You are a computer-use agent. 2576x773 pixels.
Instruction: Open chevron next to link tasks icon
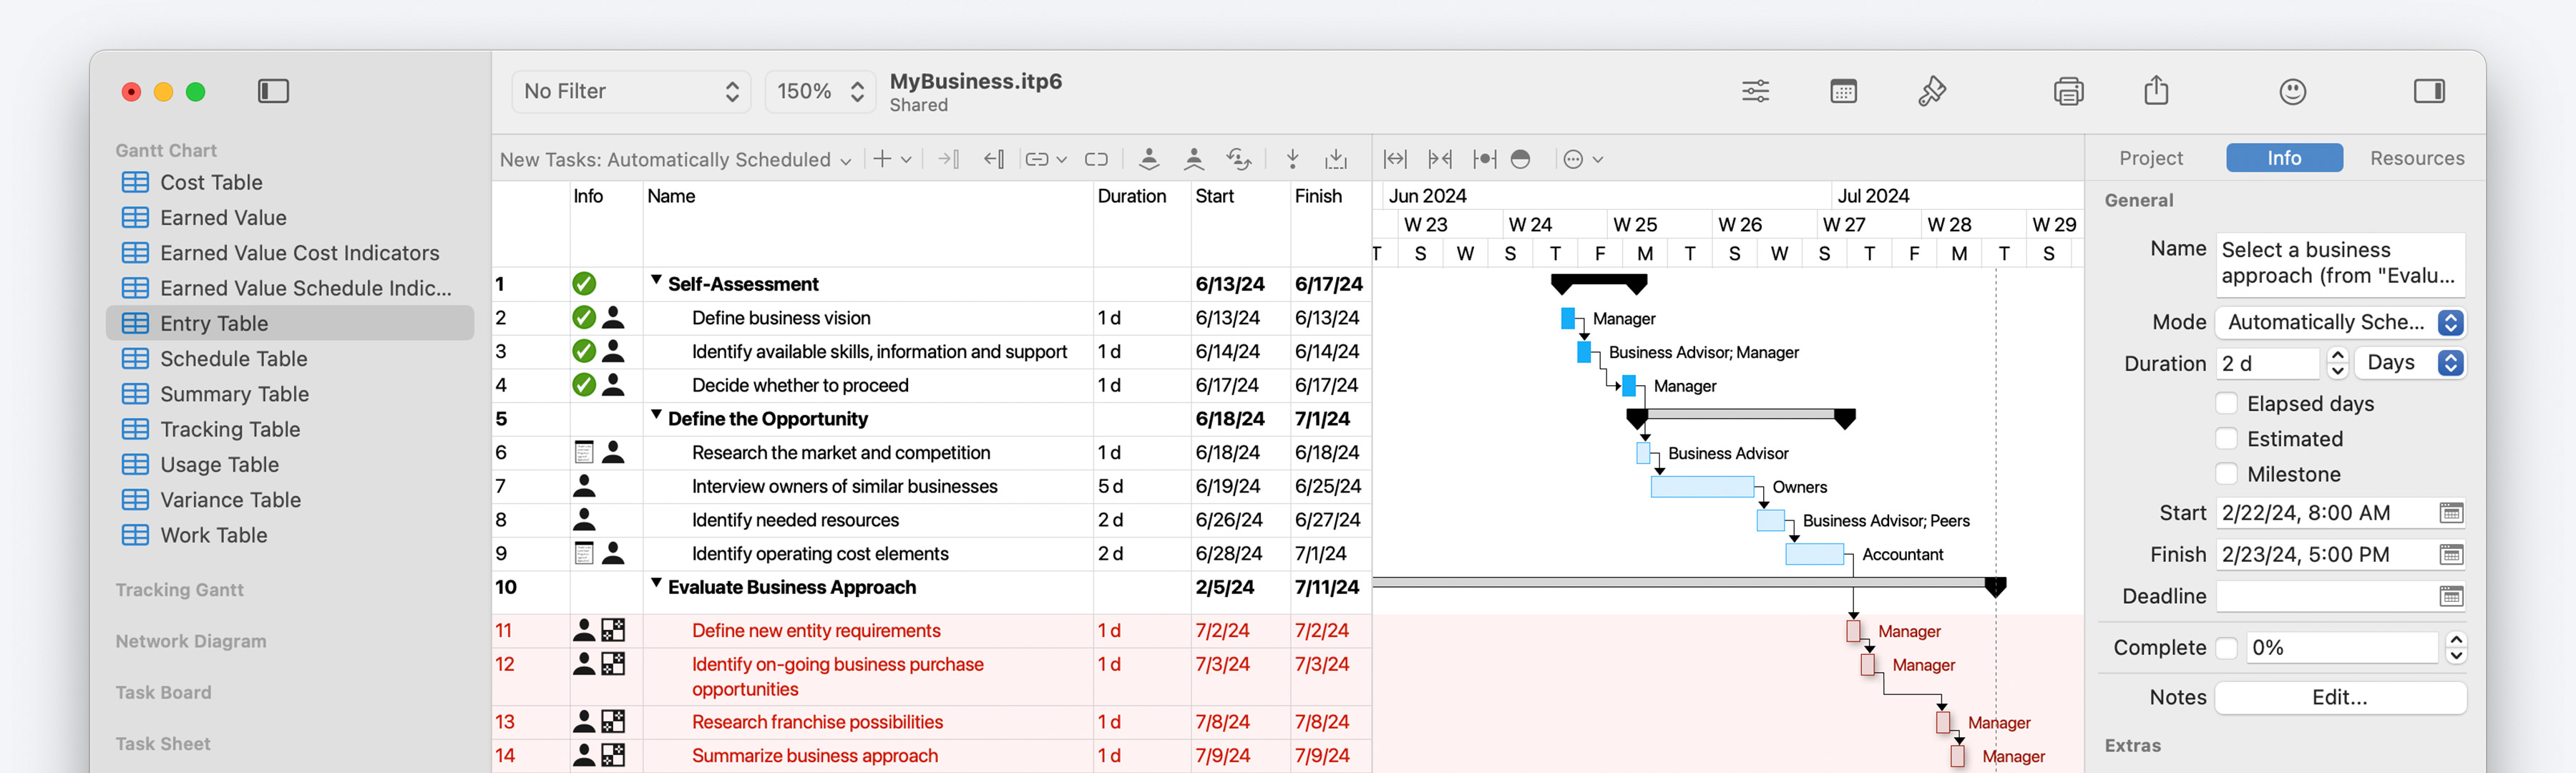(1061, 160)
